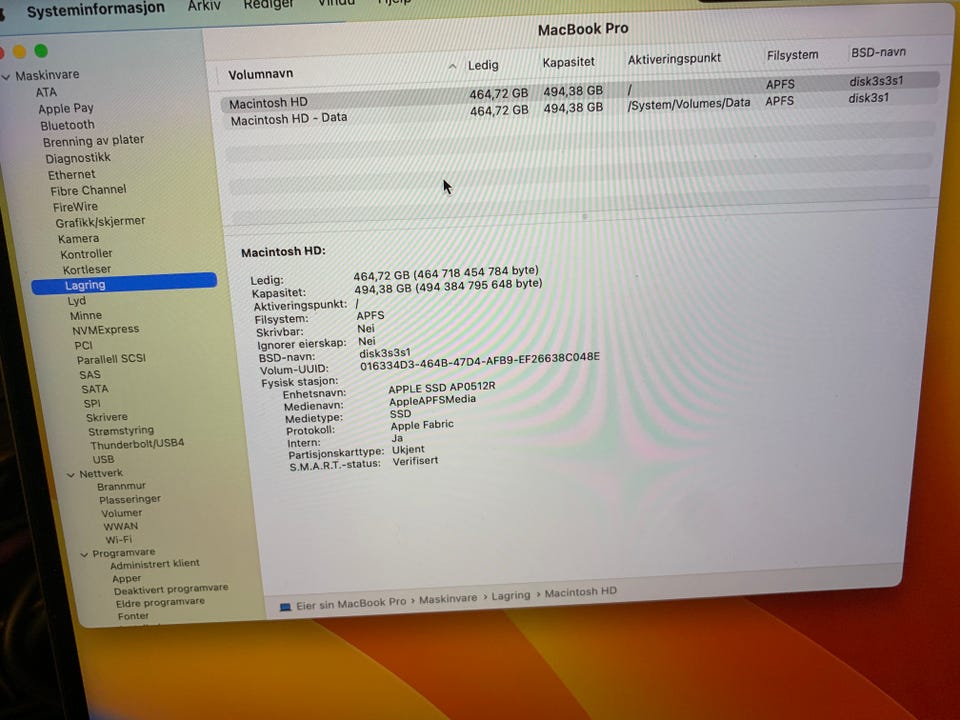The image size is (960, 720).
Task: Select Deaktivert programvare item
Action: [171, 589]
